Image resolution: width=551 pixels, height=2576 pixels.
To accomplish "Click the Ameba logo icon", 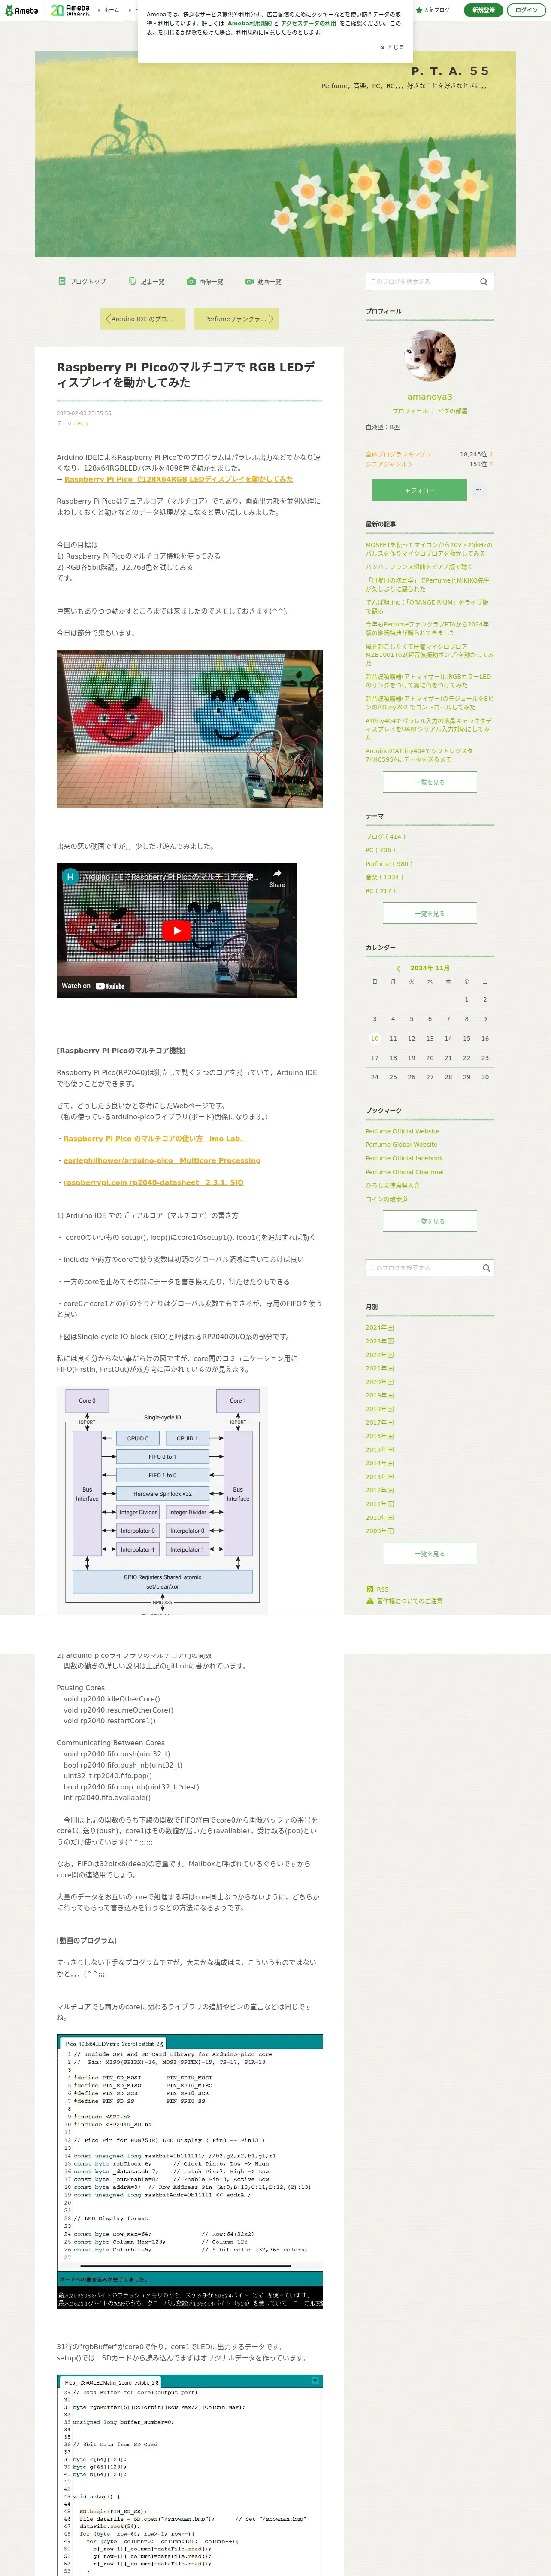I will coord(21,10).
